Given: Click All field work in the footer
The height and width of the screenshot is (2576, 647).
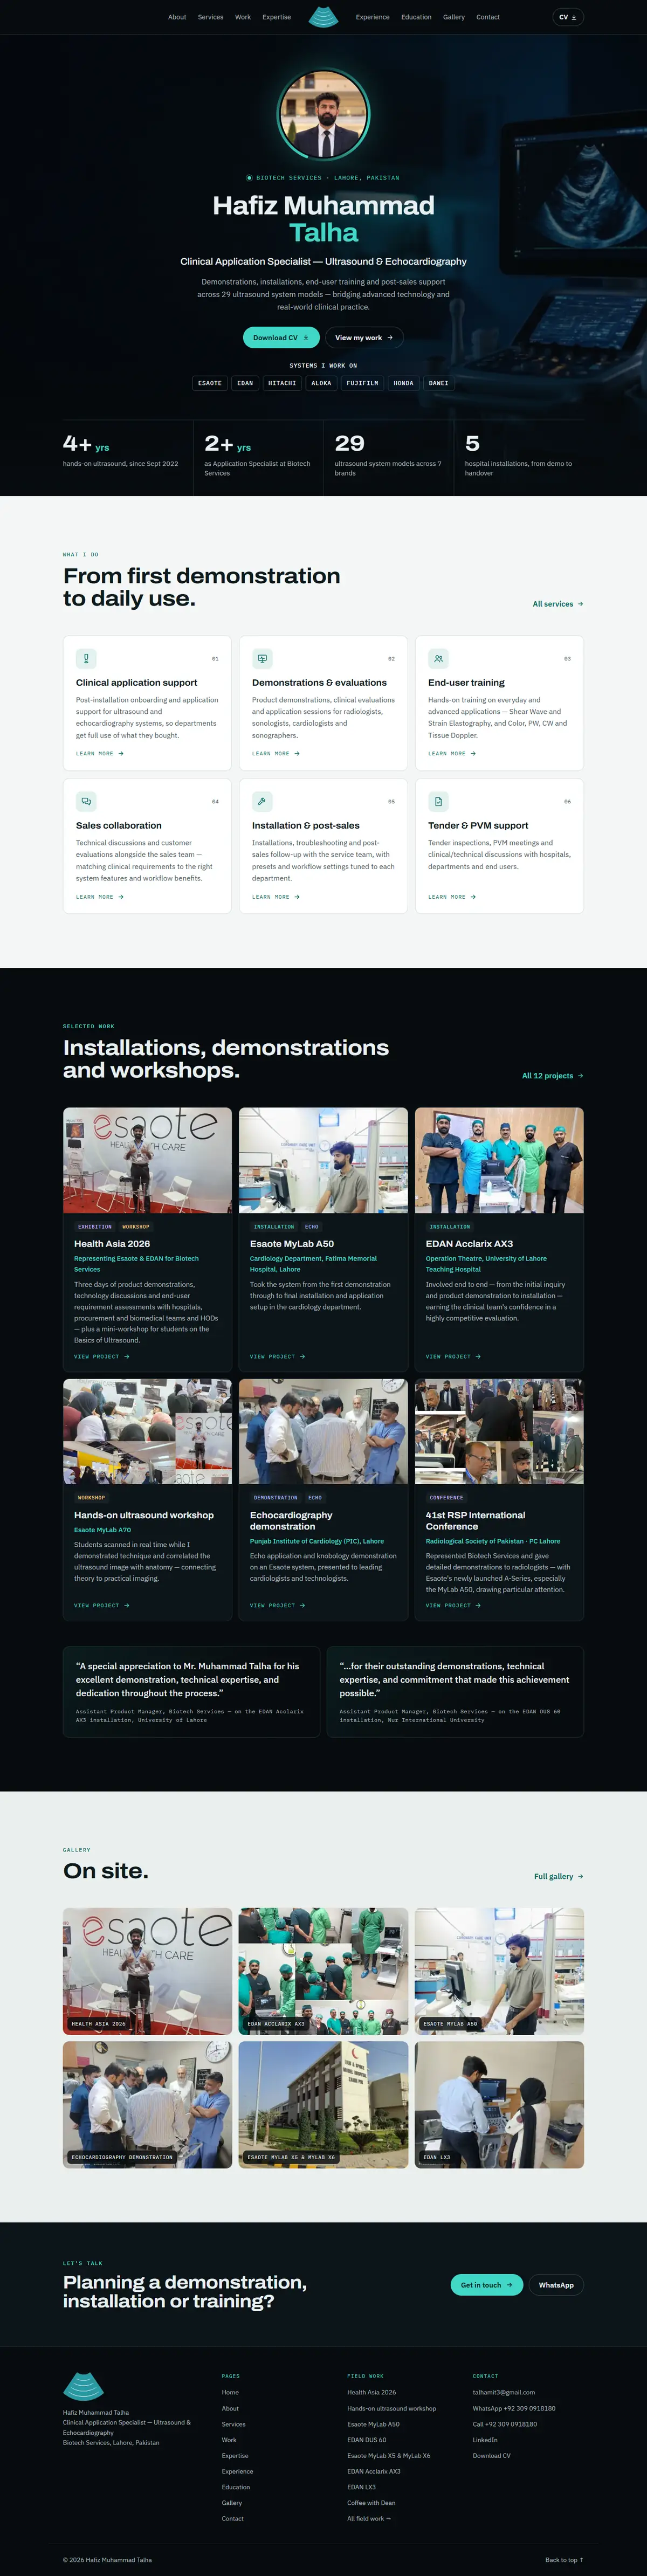Looking at the screenshot, I should click(369, 2518).
